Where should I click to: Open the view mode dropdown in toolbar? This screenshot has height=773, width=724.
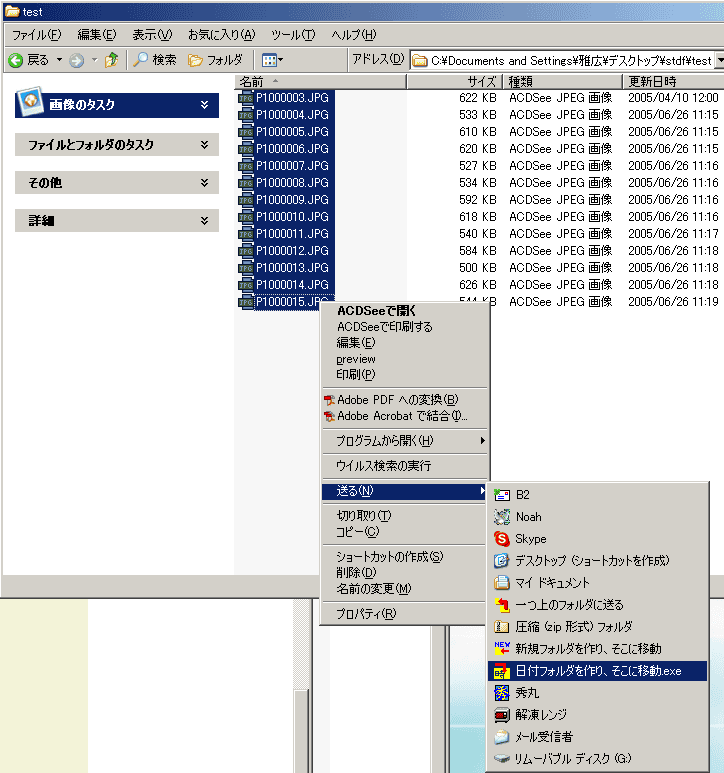[272, 60]
